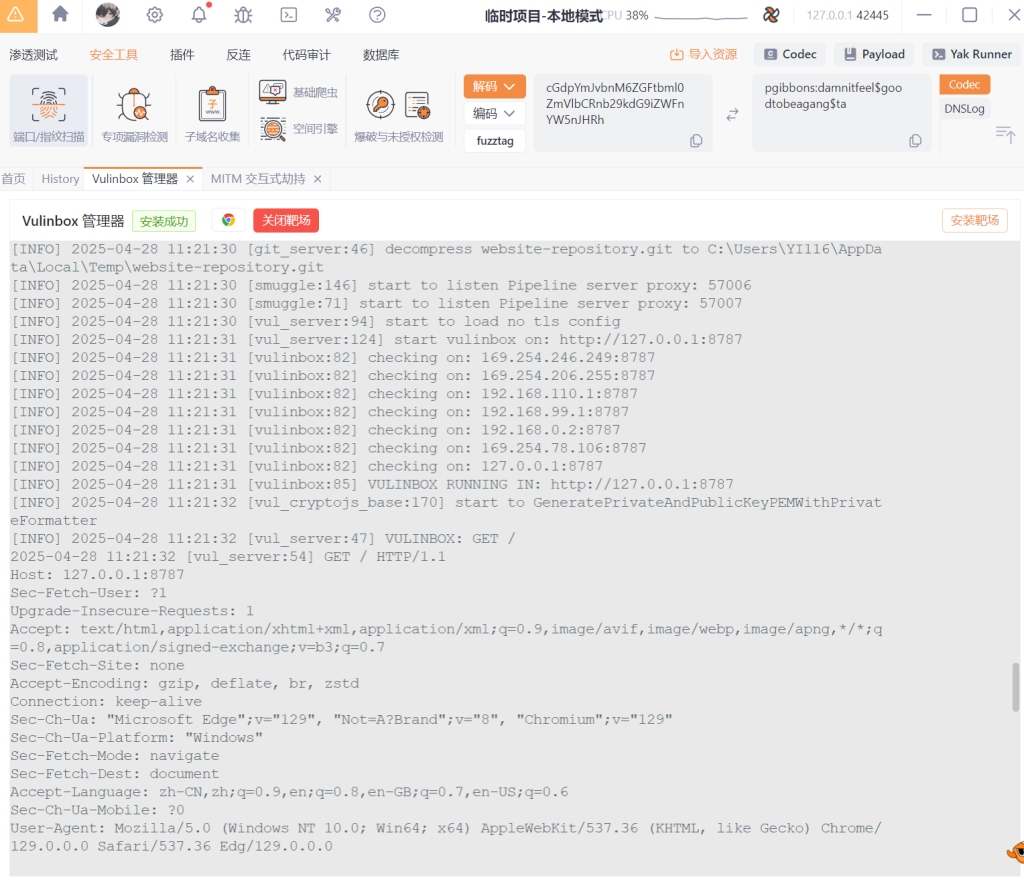Expand the 解码 decode dropdown
Viewport: 1024px width, 884px height.
click(x=494, y=87)
